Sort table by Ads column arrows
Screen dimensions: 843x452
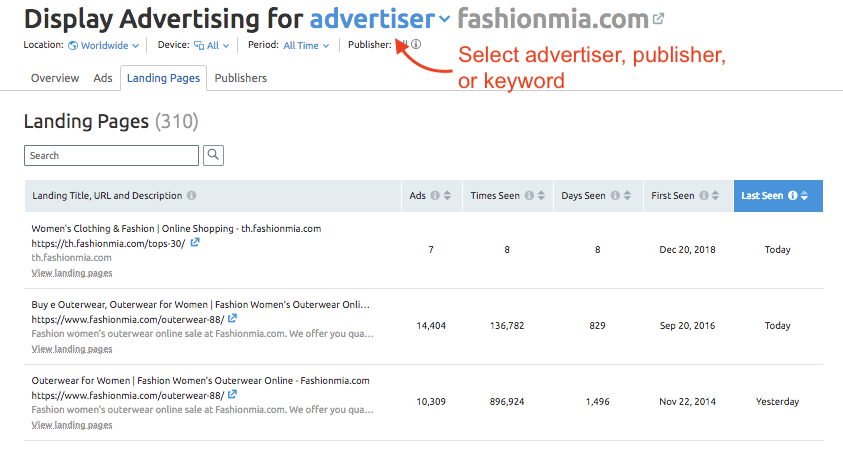447,196
